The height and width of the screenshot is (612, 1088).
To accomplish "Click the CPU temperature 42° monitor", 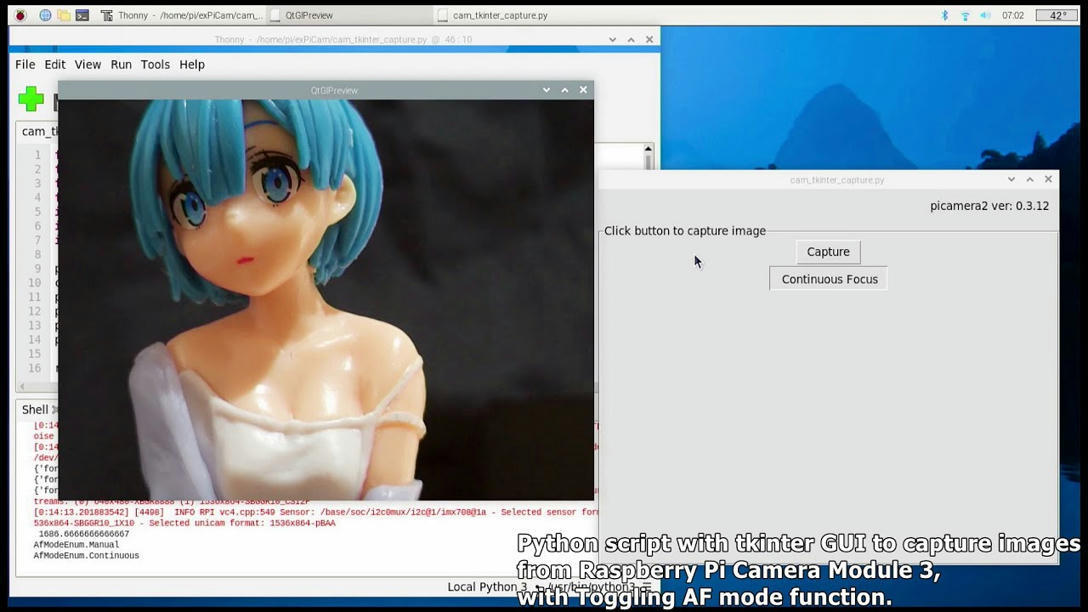I will point(1057,15).
